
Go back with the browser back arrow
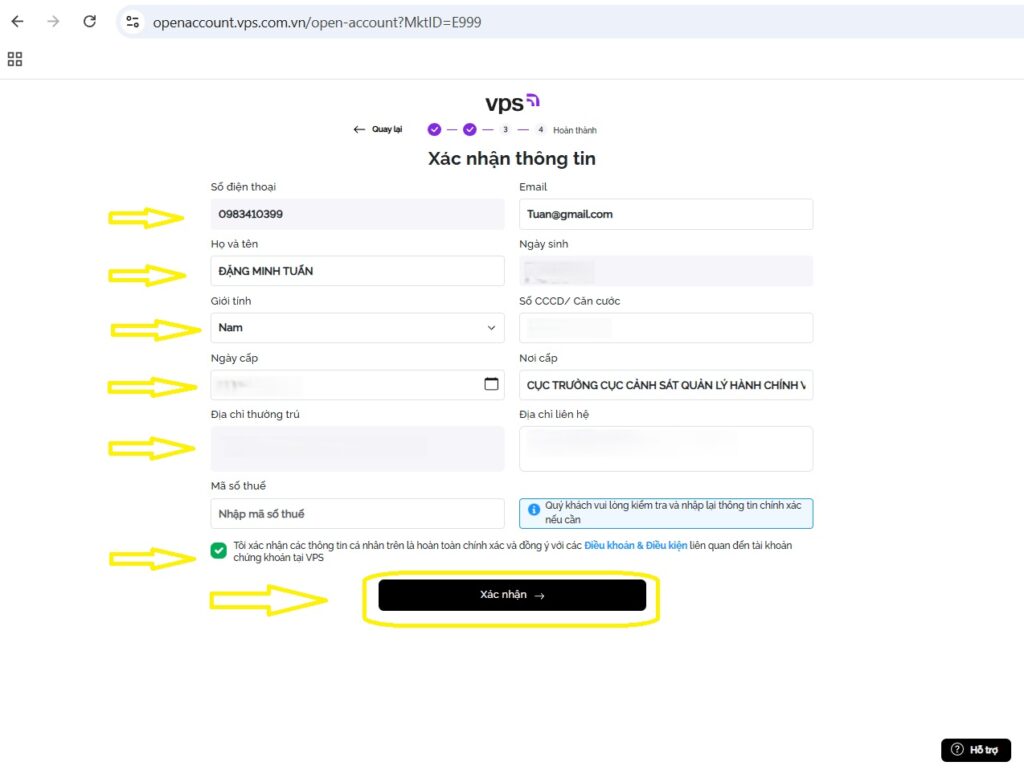(x=18, y=22)
